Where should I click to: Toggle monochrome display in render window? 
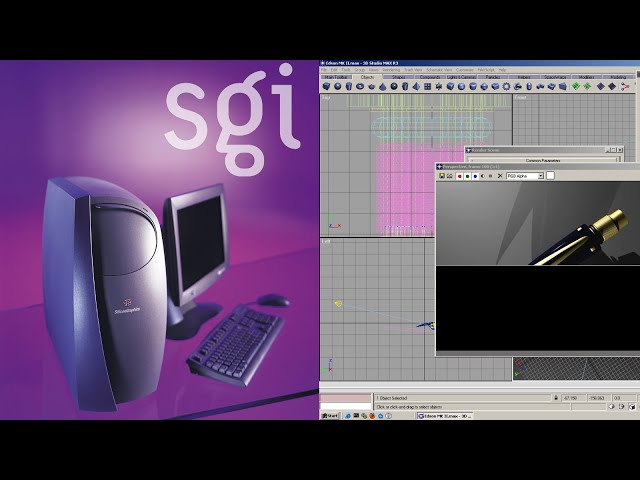point(491,176)
